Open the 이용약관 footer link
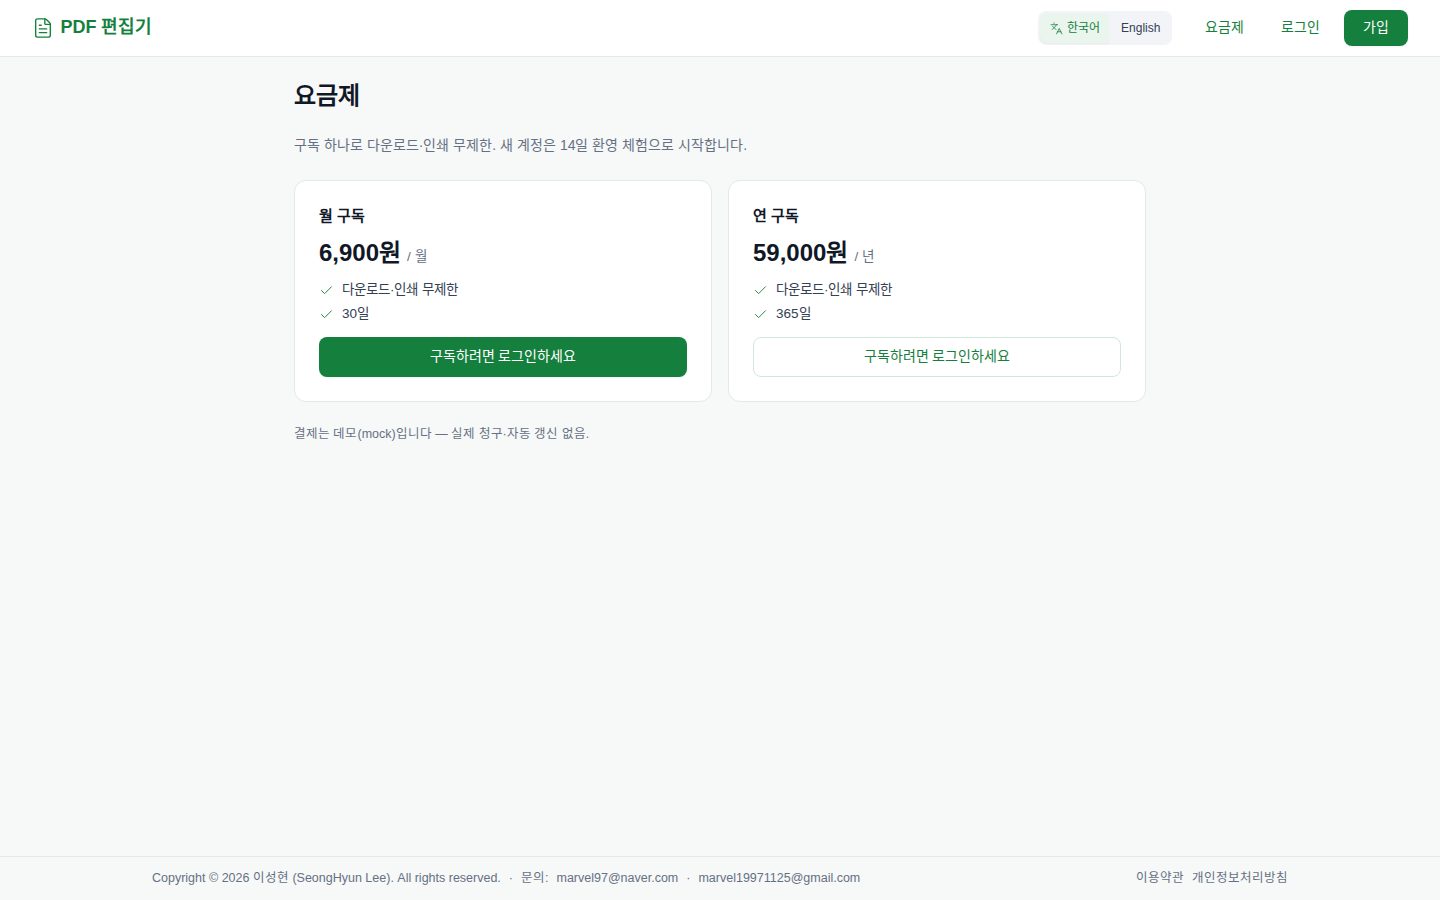1440x900 pixels. click(x=1159, y=877)
